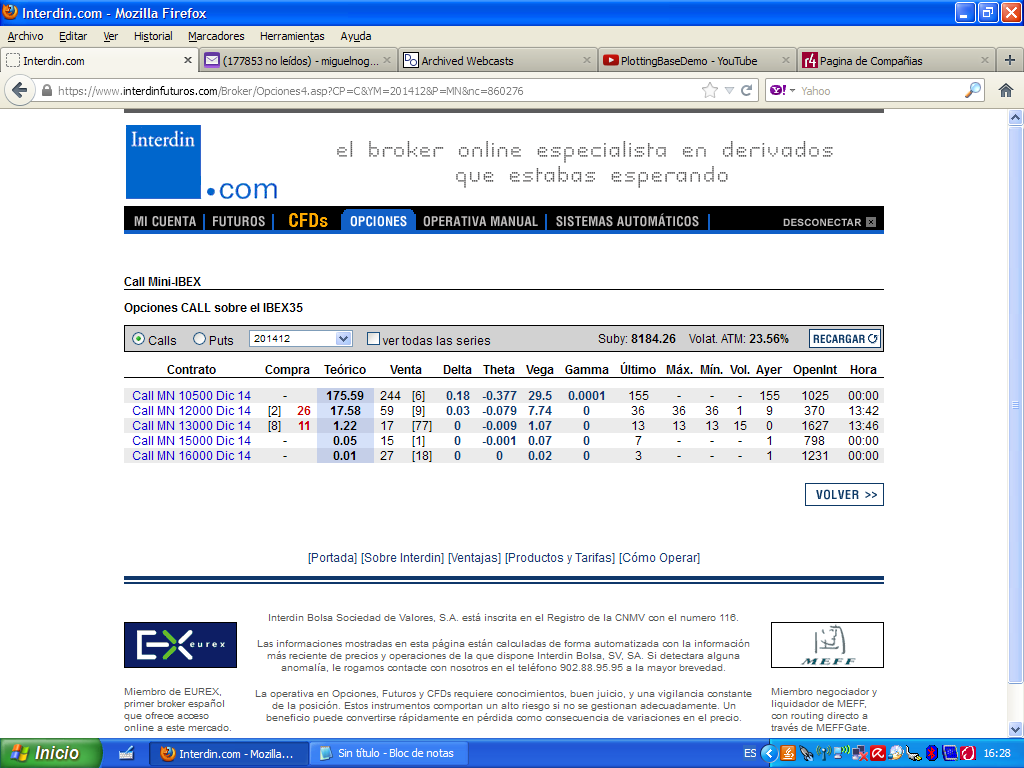Open the FUTUROS section
1024x768 pixels.
[x=238, y=221]
